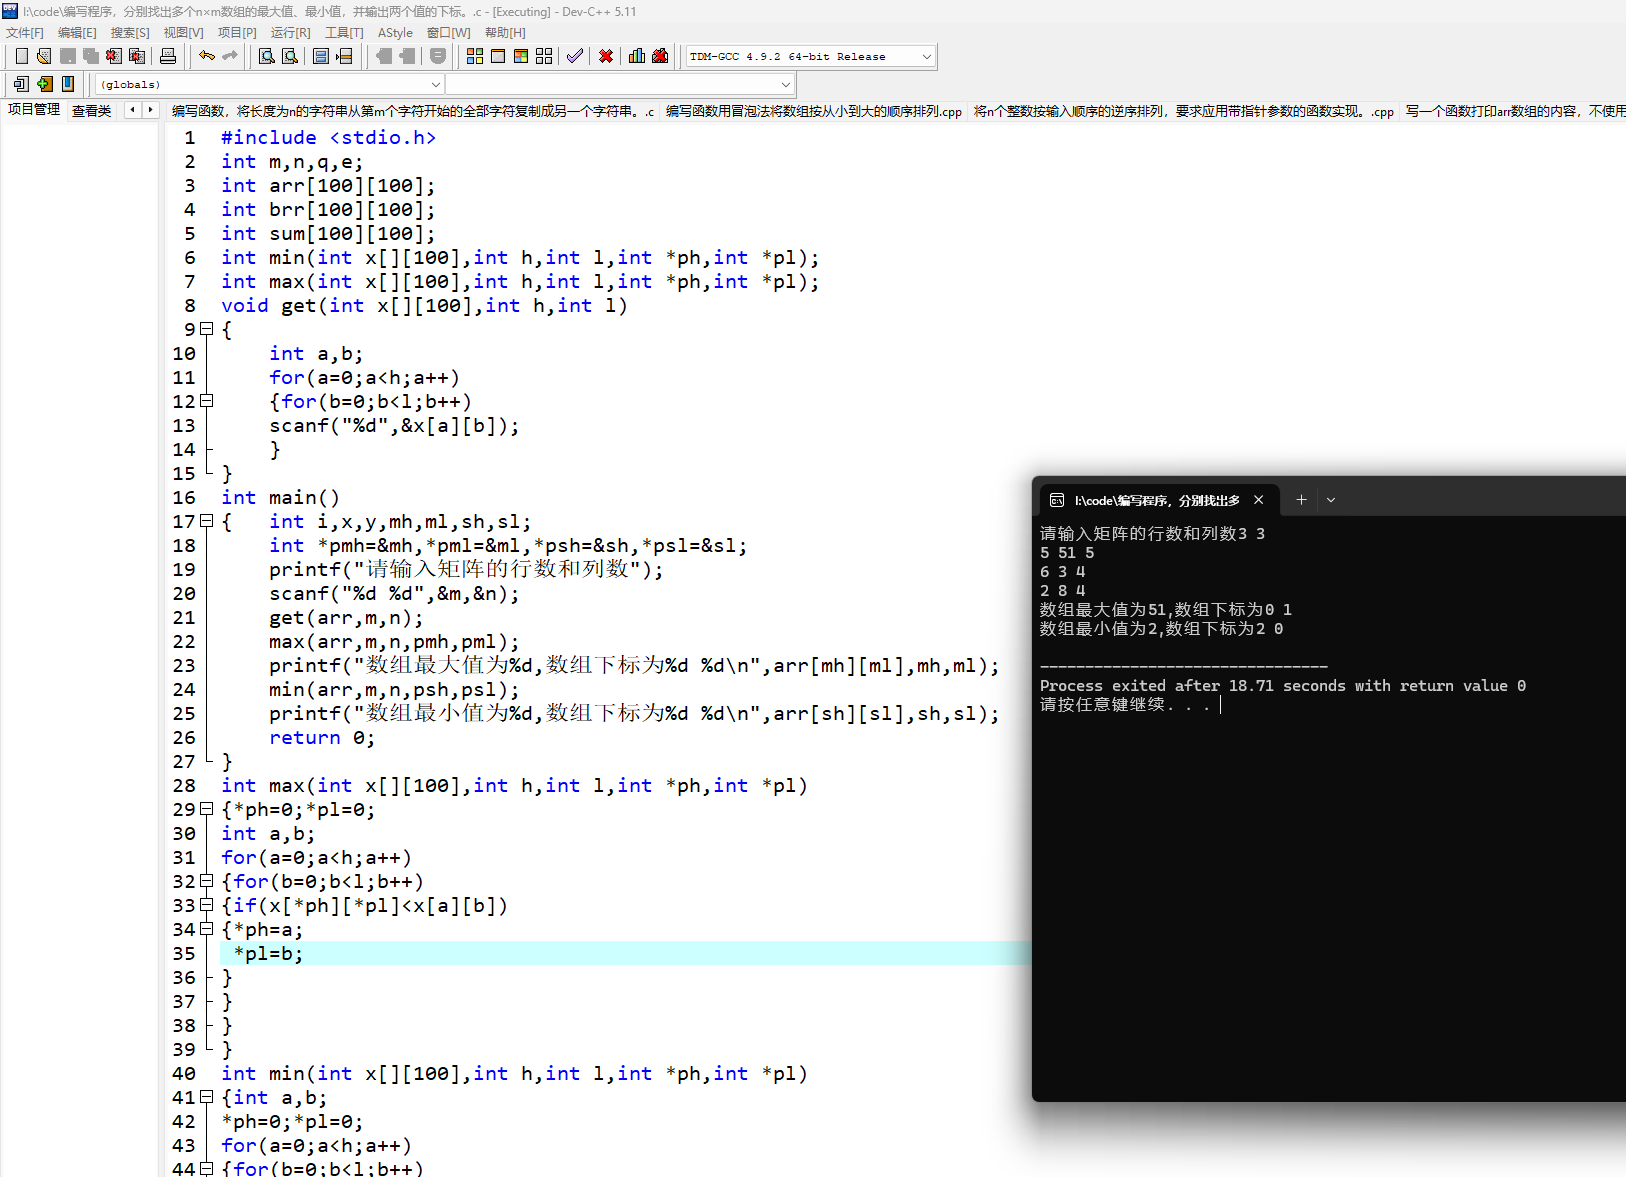Screen dimensions: 1626x1177
Task: Switch to the 将n个整数按输入顺序的逆序排列 .cpp tab
Action: 1184,111
